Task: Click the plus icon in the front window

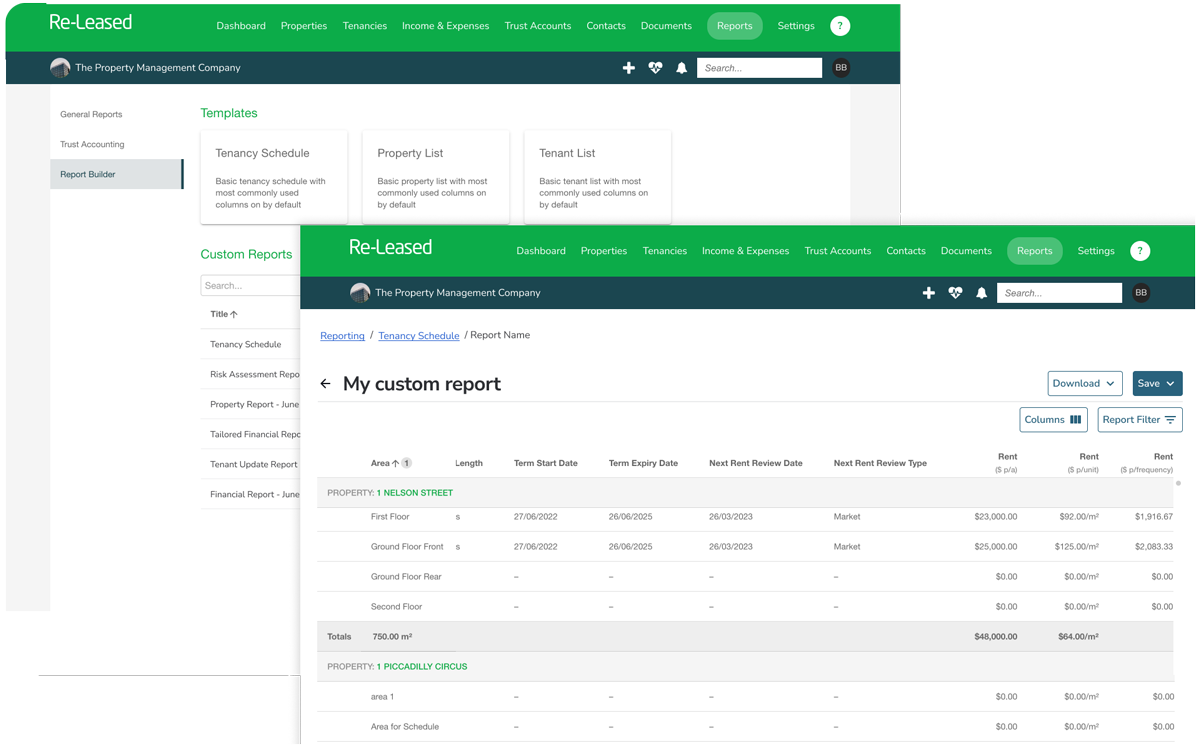Action: (928, 293)
